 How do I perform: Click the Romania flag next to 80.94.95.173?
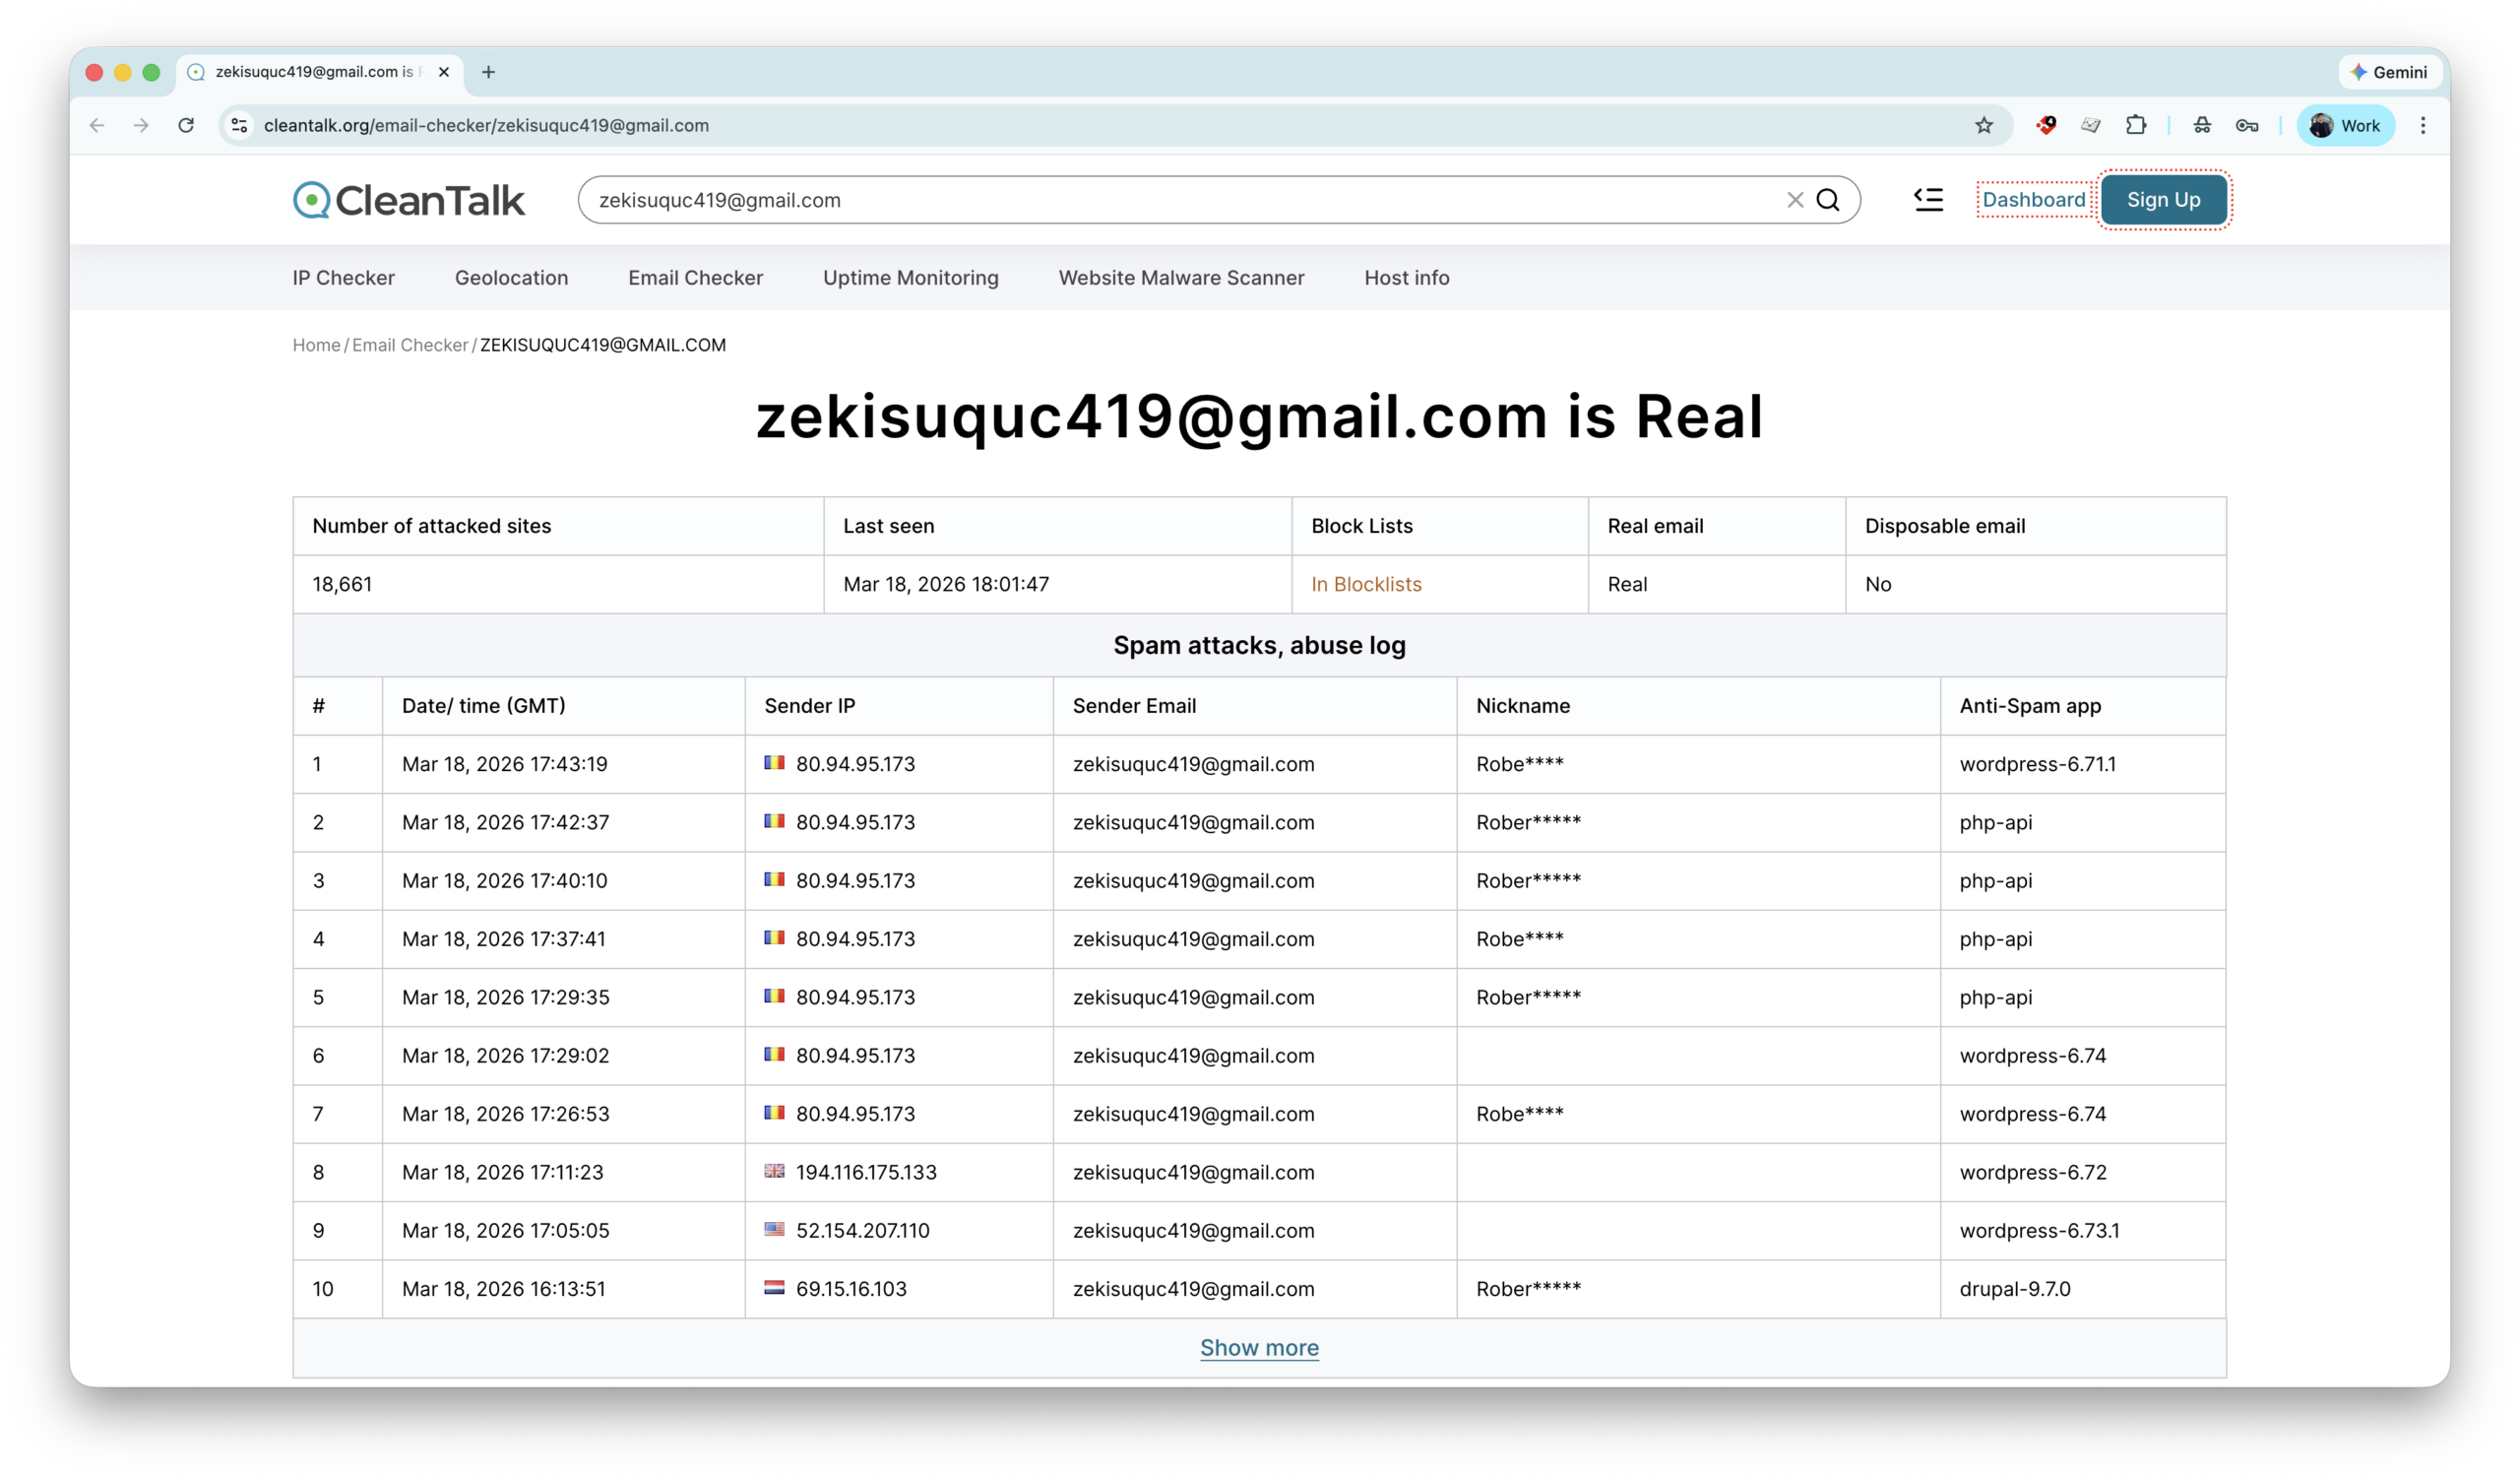click(774, 763)
